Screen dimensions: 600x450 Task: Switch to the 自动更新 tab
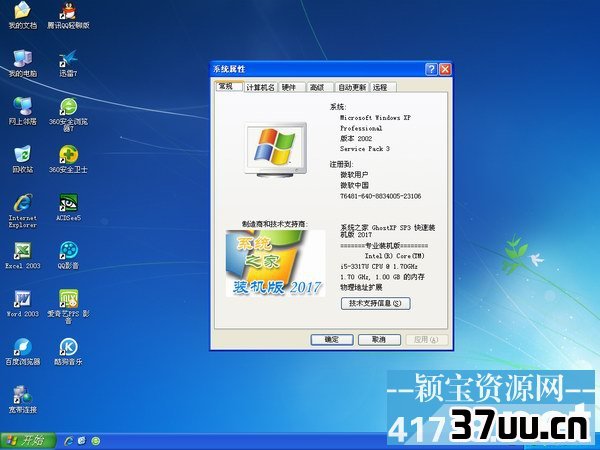pos(352,88)
